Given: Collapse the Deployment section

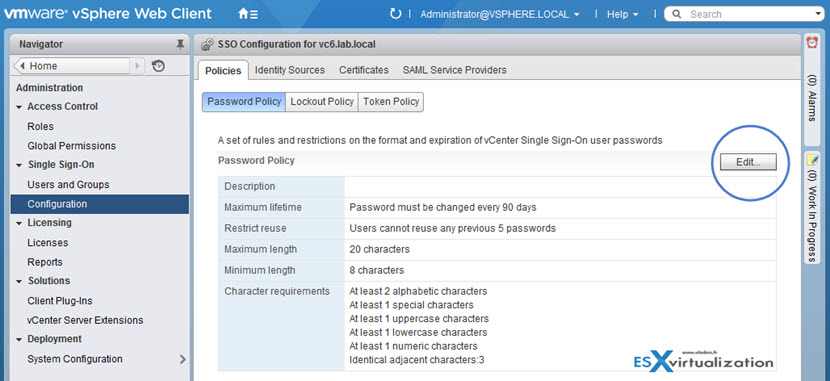Looking at the screenshot, I should coord(19,340).
